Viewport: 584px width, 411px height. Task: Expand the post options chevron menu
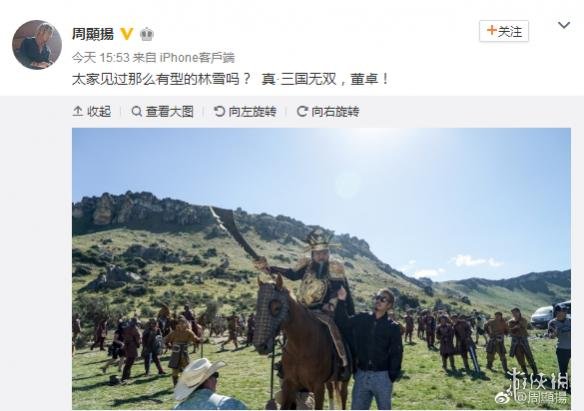[564, 25]
